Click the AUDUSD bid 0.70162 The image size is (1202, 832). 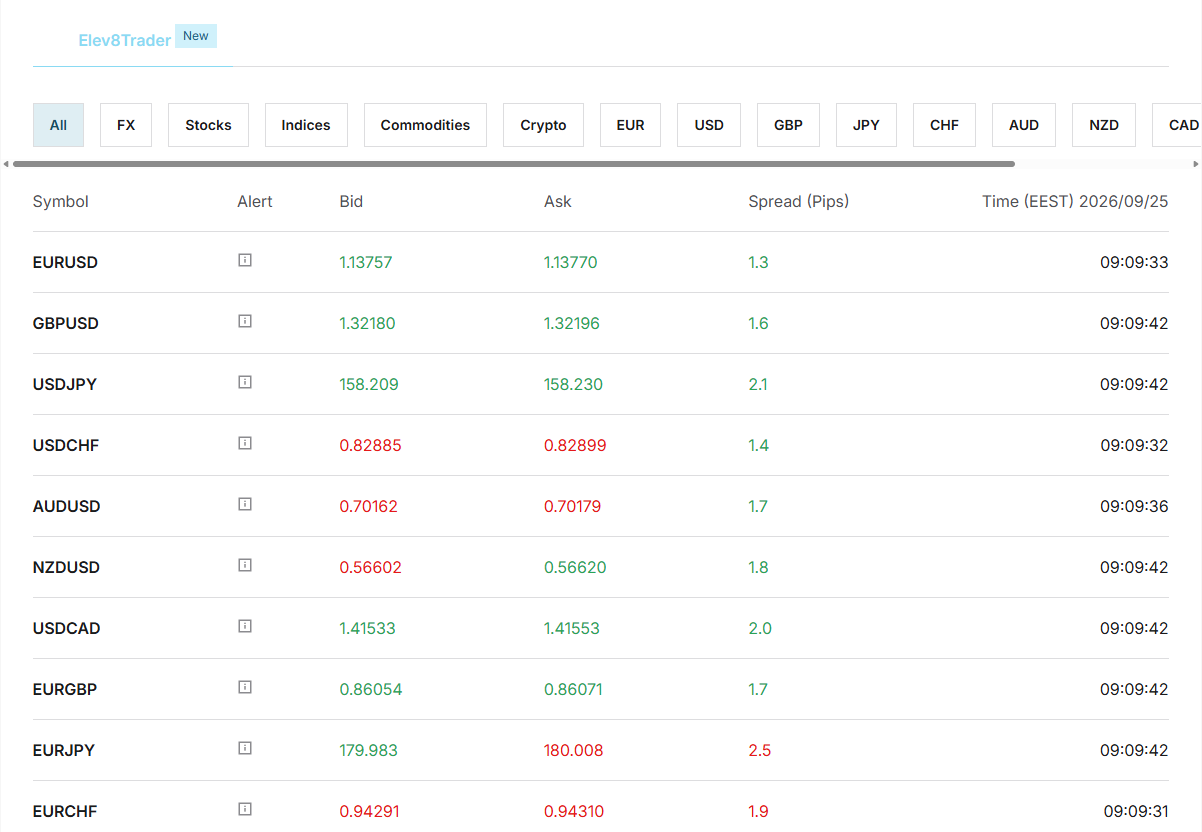369,506
